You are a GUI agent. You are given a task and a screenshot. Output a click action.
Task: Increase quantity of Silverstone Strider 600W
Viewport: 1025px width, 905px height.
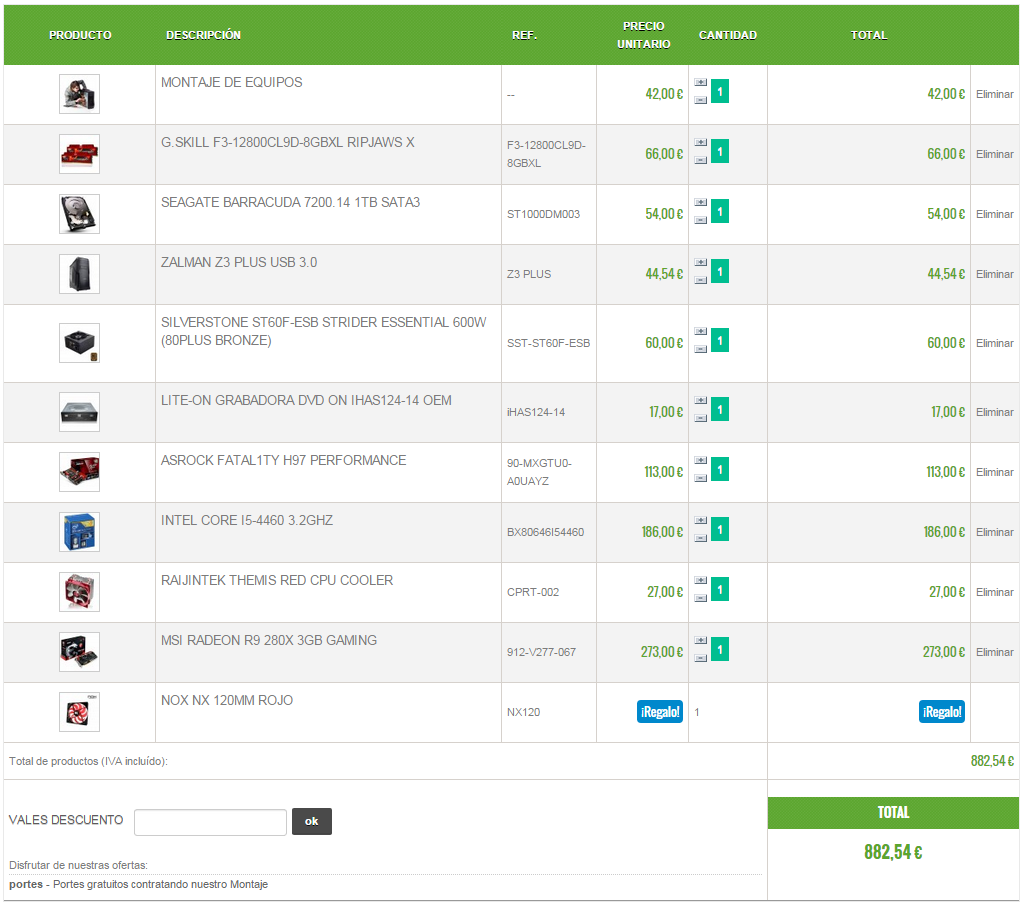pyautogui.click(x=701, y=332)
